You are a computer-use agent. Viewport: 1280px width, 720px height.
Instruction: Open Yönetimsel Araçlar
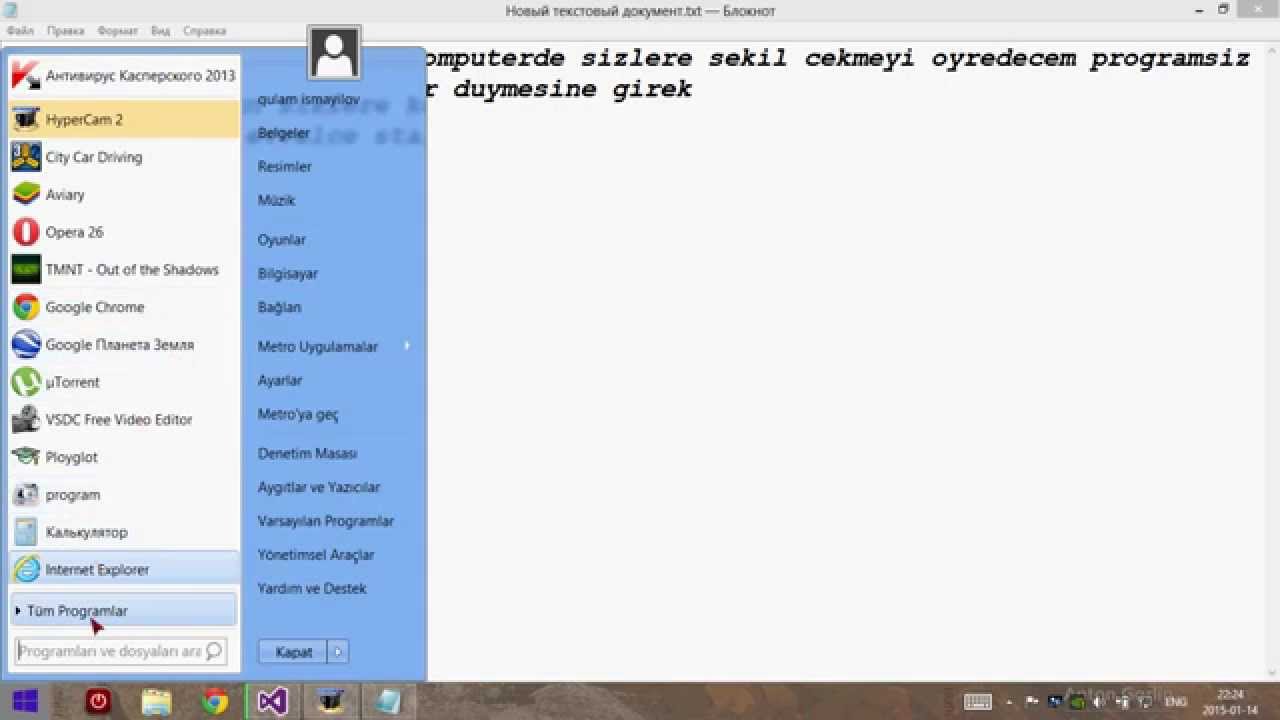tap(316, 554)
